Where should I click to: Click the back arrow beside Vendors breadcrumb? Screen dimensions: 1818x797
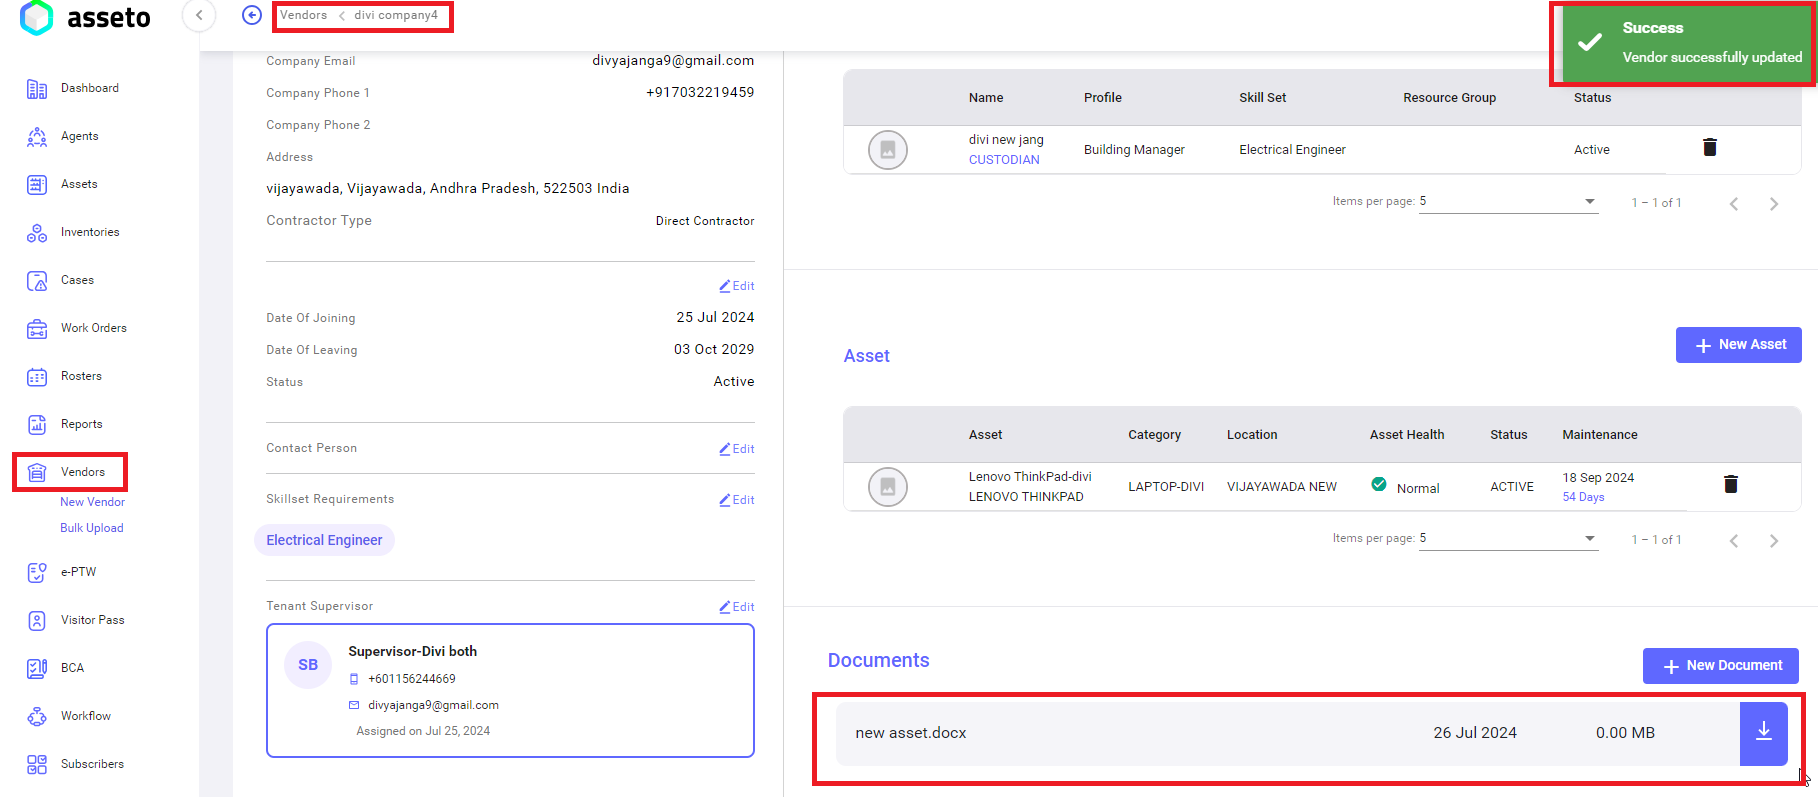(252, 15)
